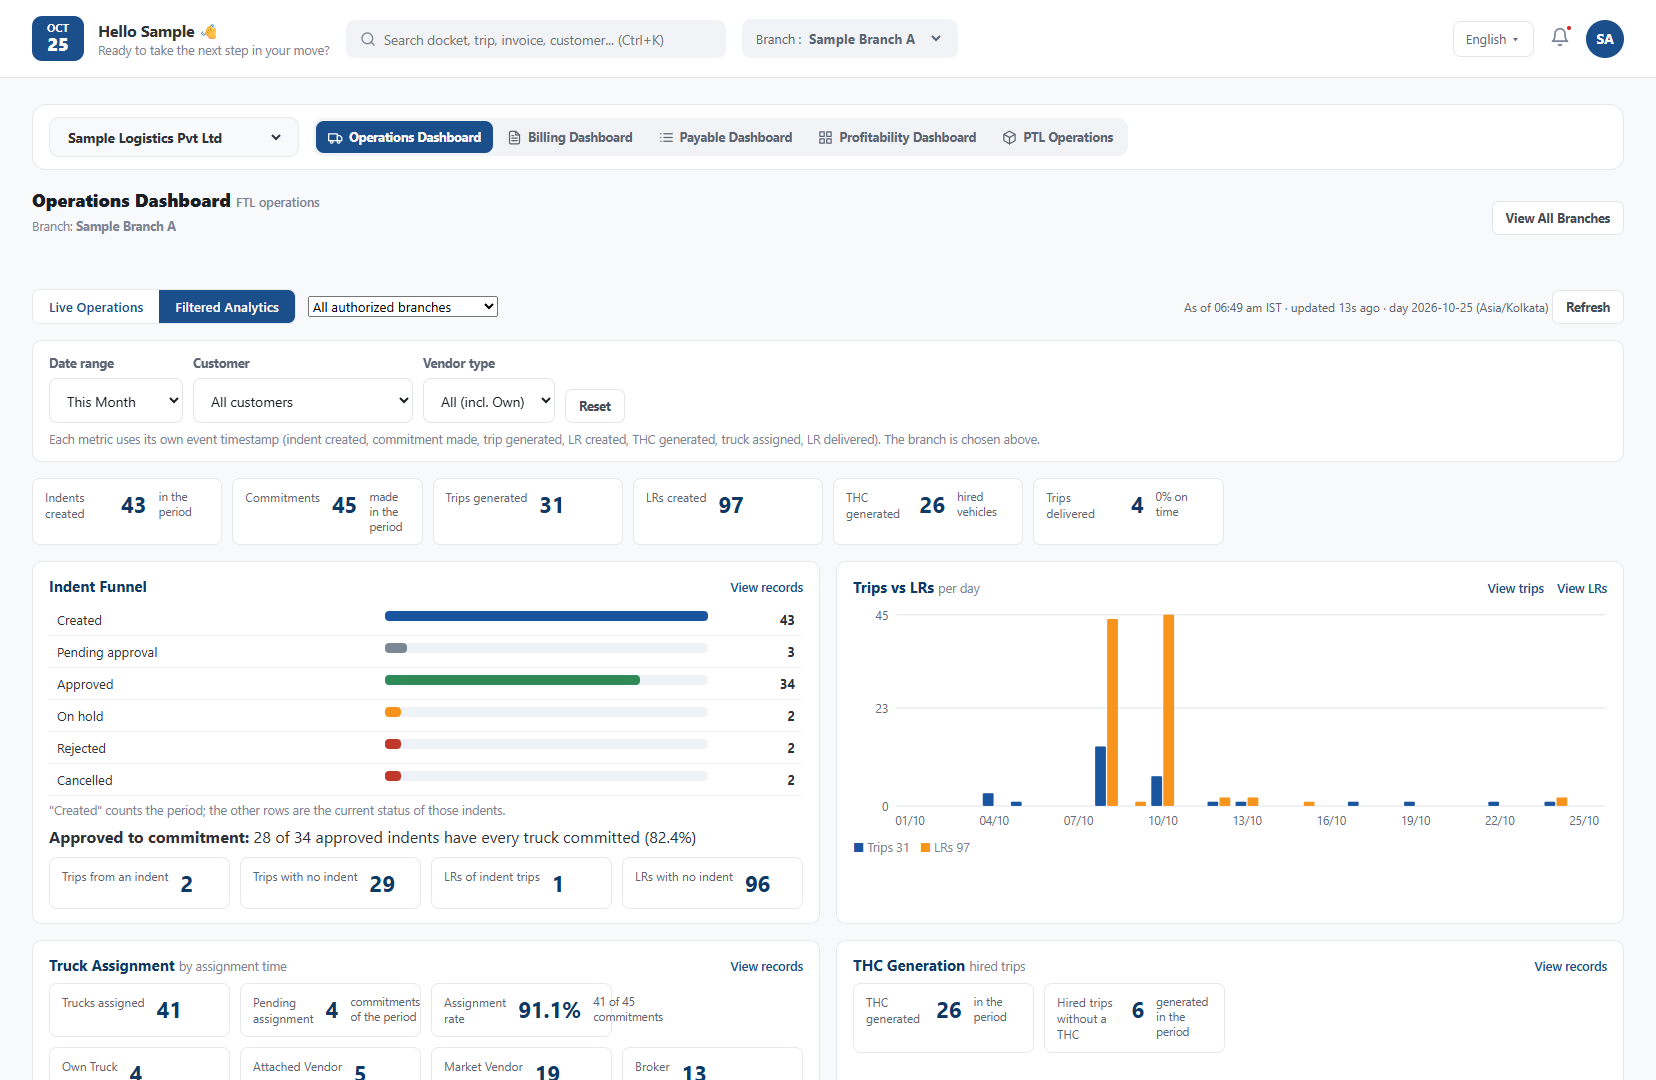Click the Approved funnel progress bar
This screenshot has height=1080, width=1656.
click(546, 680)
